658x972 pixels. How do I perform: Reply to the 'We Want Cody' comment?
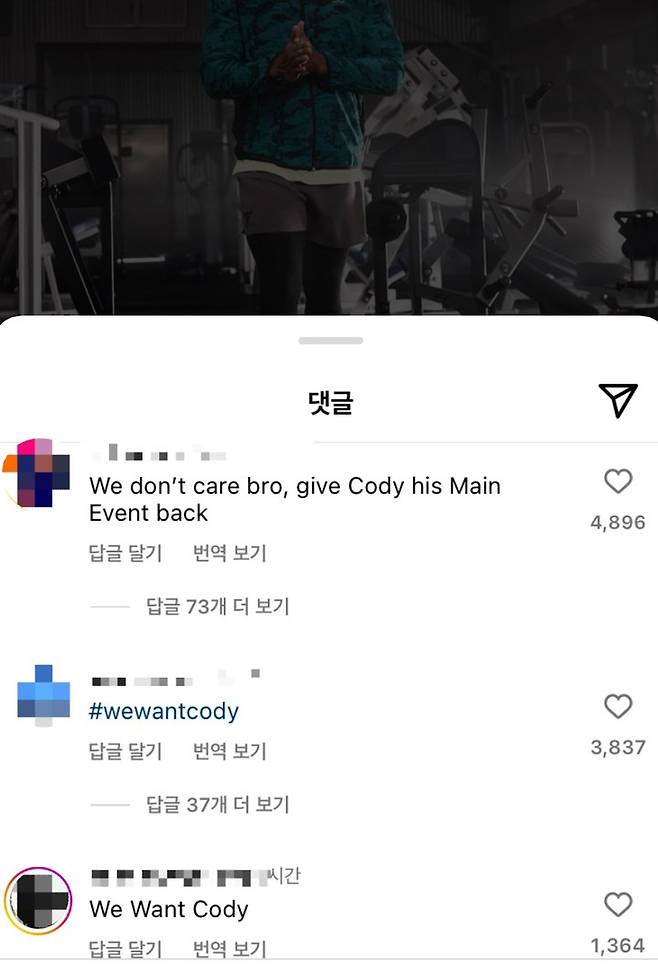[125, 948]
